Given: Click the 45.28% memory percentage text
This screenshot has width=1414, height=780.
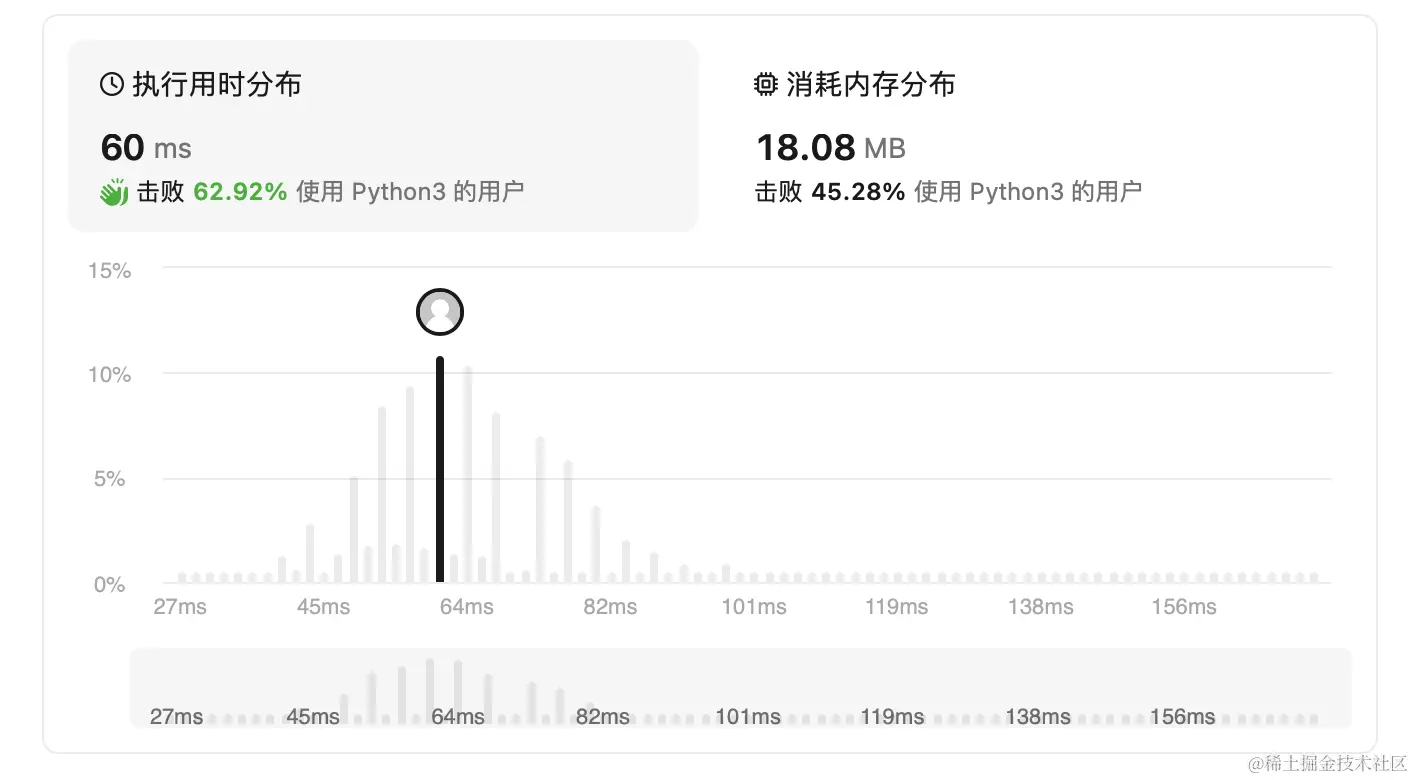Looking at the screenshot, I should 858,192.
